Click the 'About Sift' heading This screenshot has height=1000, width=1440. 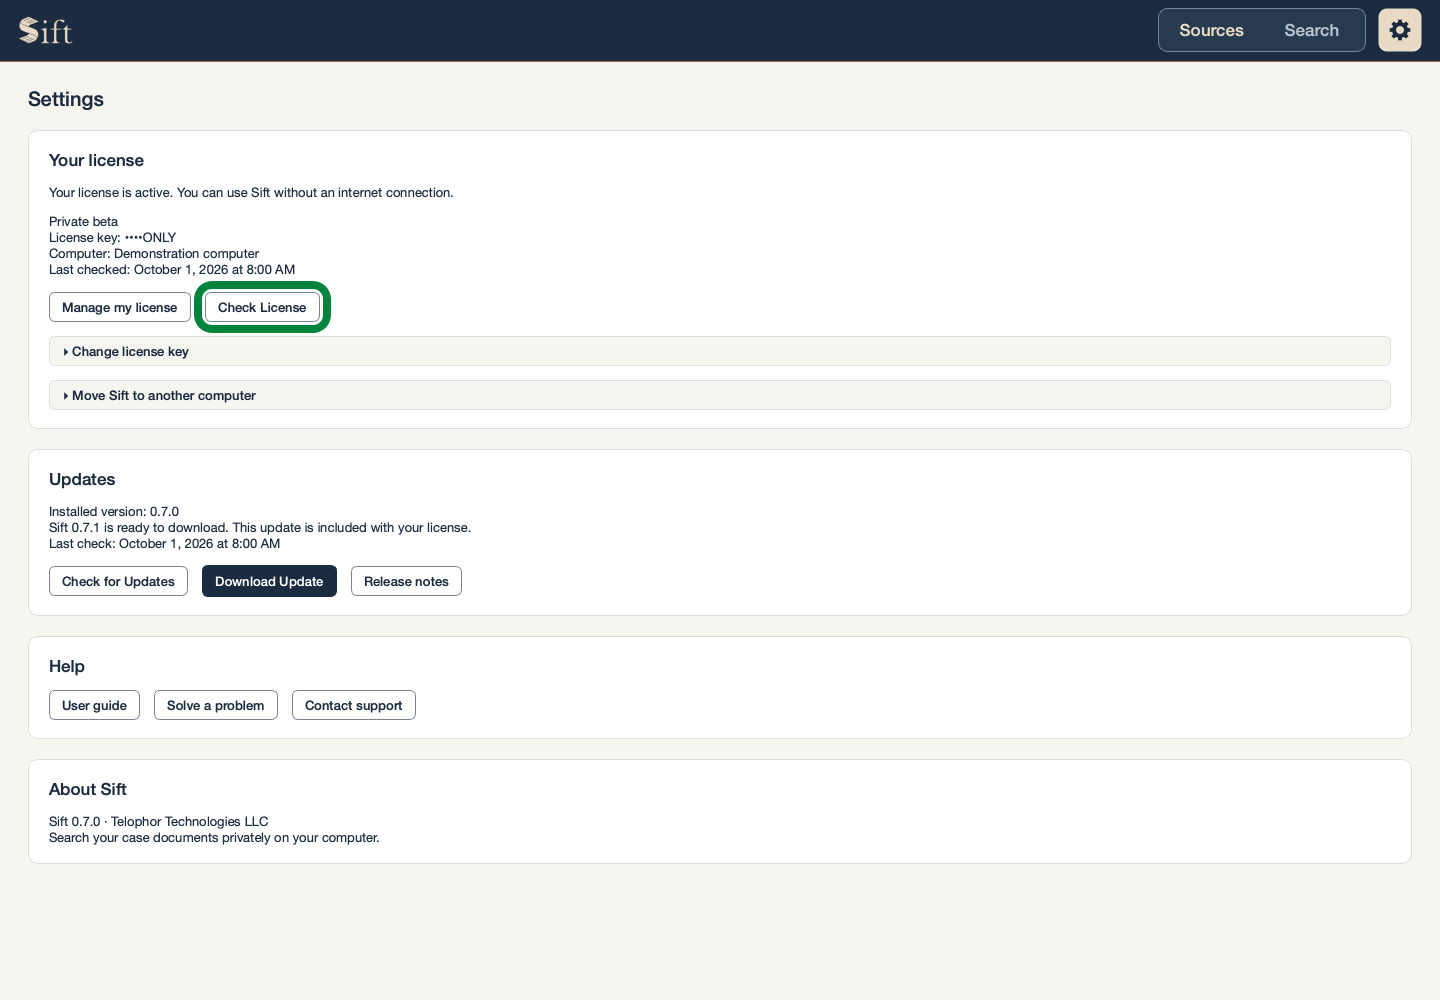88,789
